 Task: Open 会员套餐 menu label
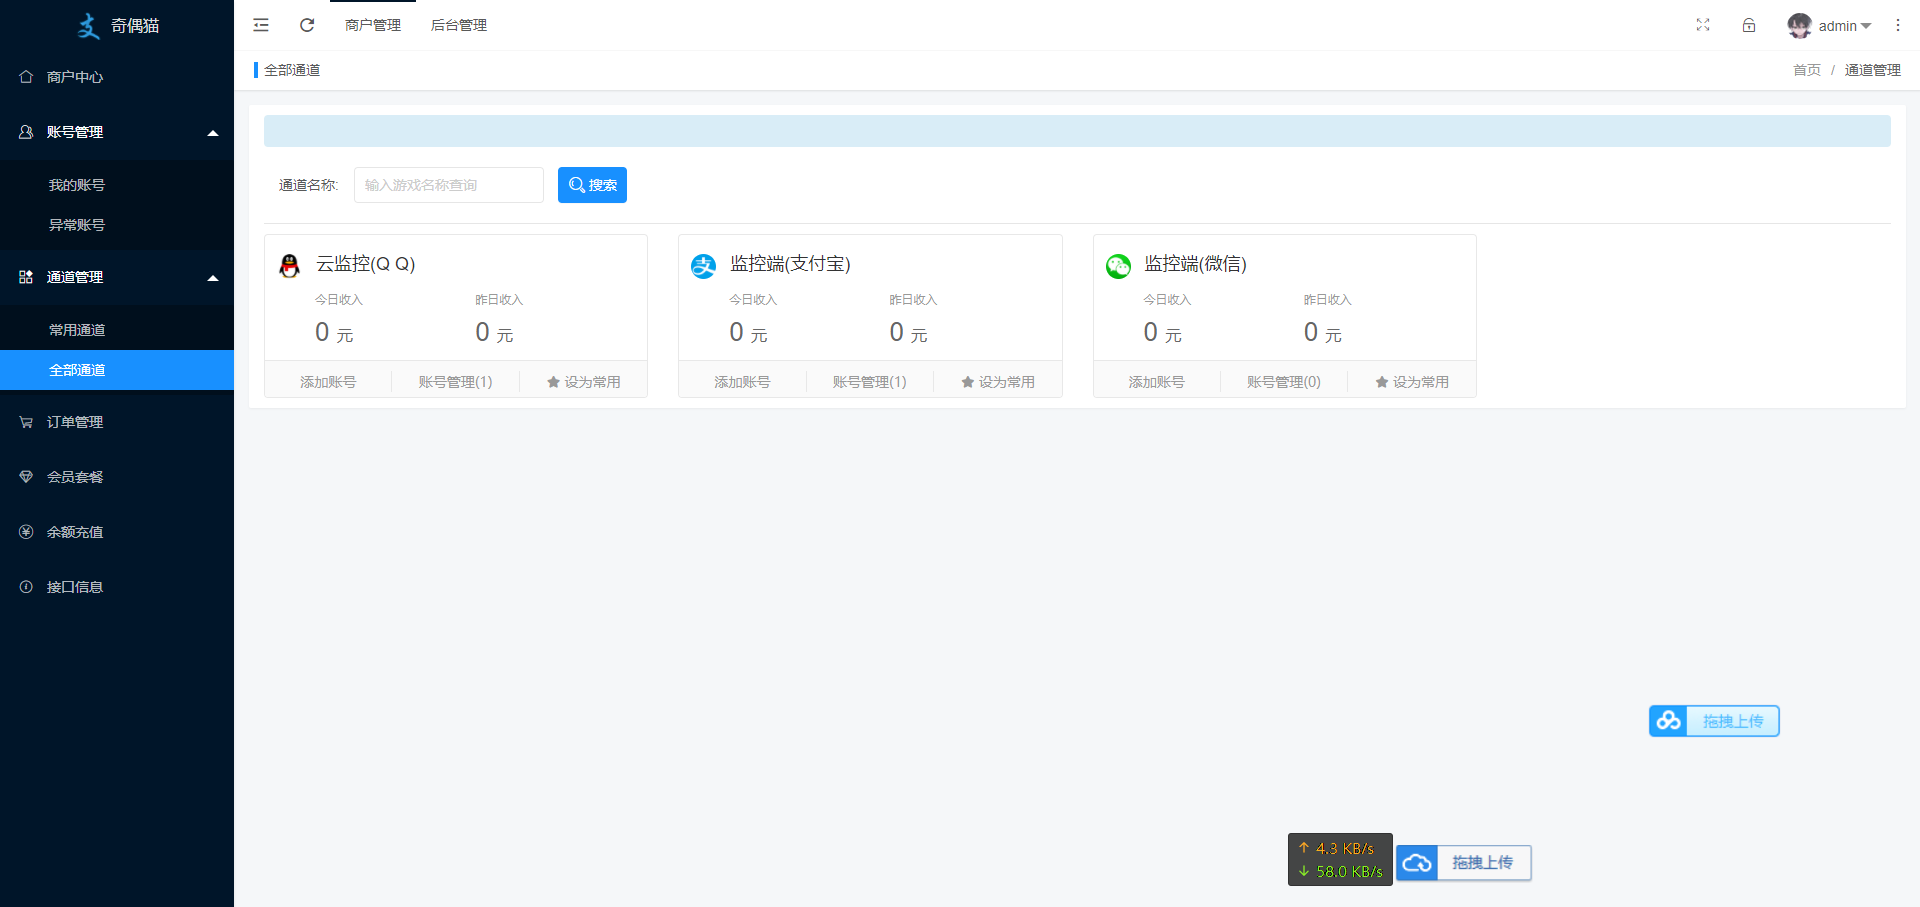(75, 477)
